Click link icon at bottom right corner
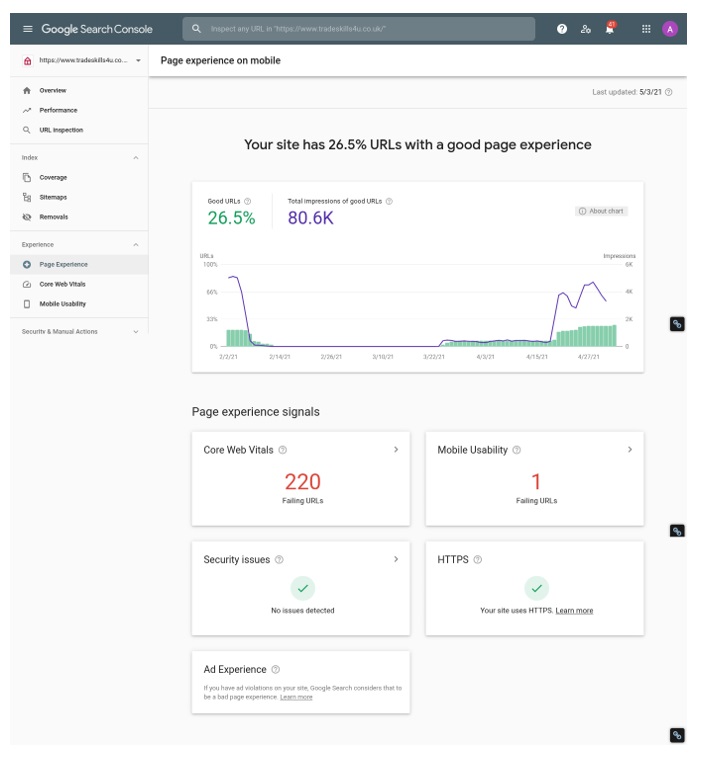The height and width of the screenshot is (760, 705). (x=677, y=735)
